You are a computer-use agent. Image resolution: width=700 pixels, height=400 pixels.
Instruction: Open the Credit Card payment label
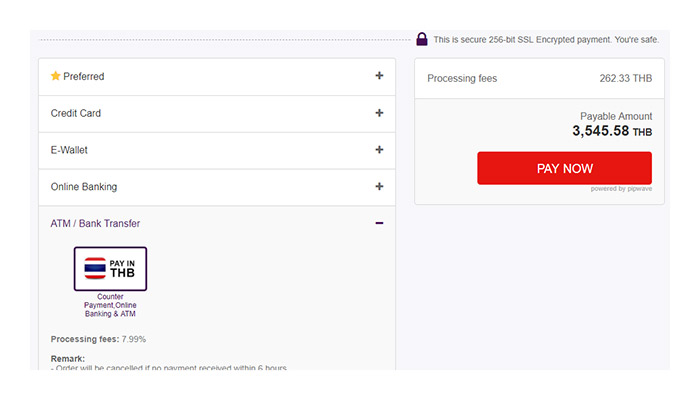coord(76,113)
